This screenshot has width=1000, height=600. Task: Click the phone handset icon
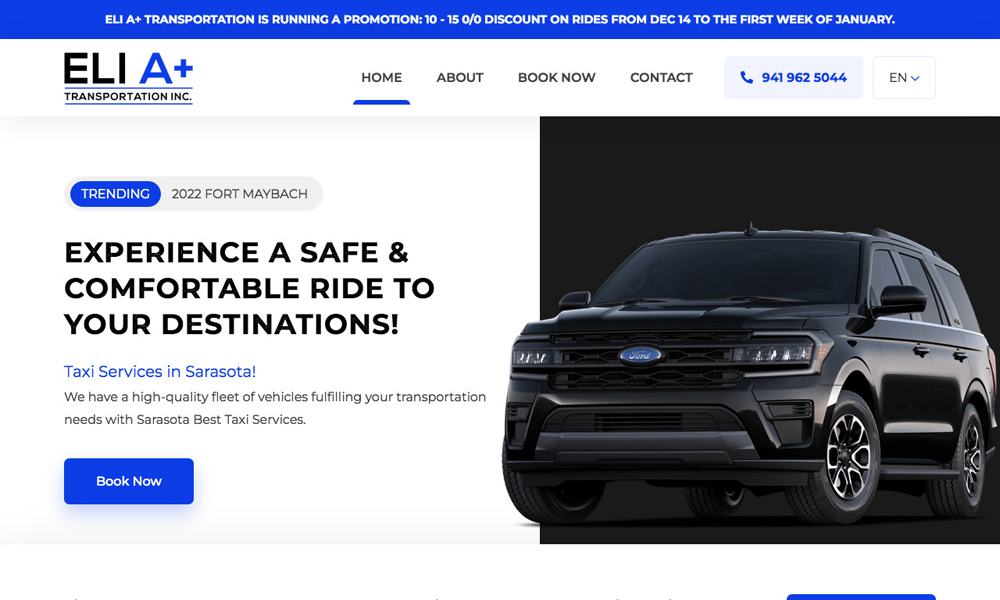(746, 77)
